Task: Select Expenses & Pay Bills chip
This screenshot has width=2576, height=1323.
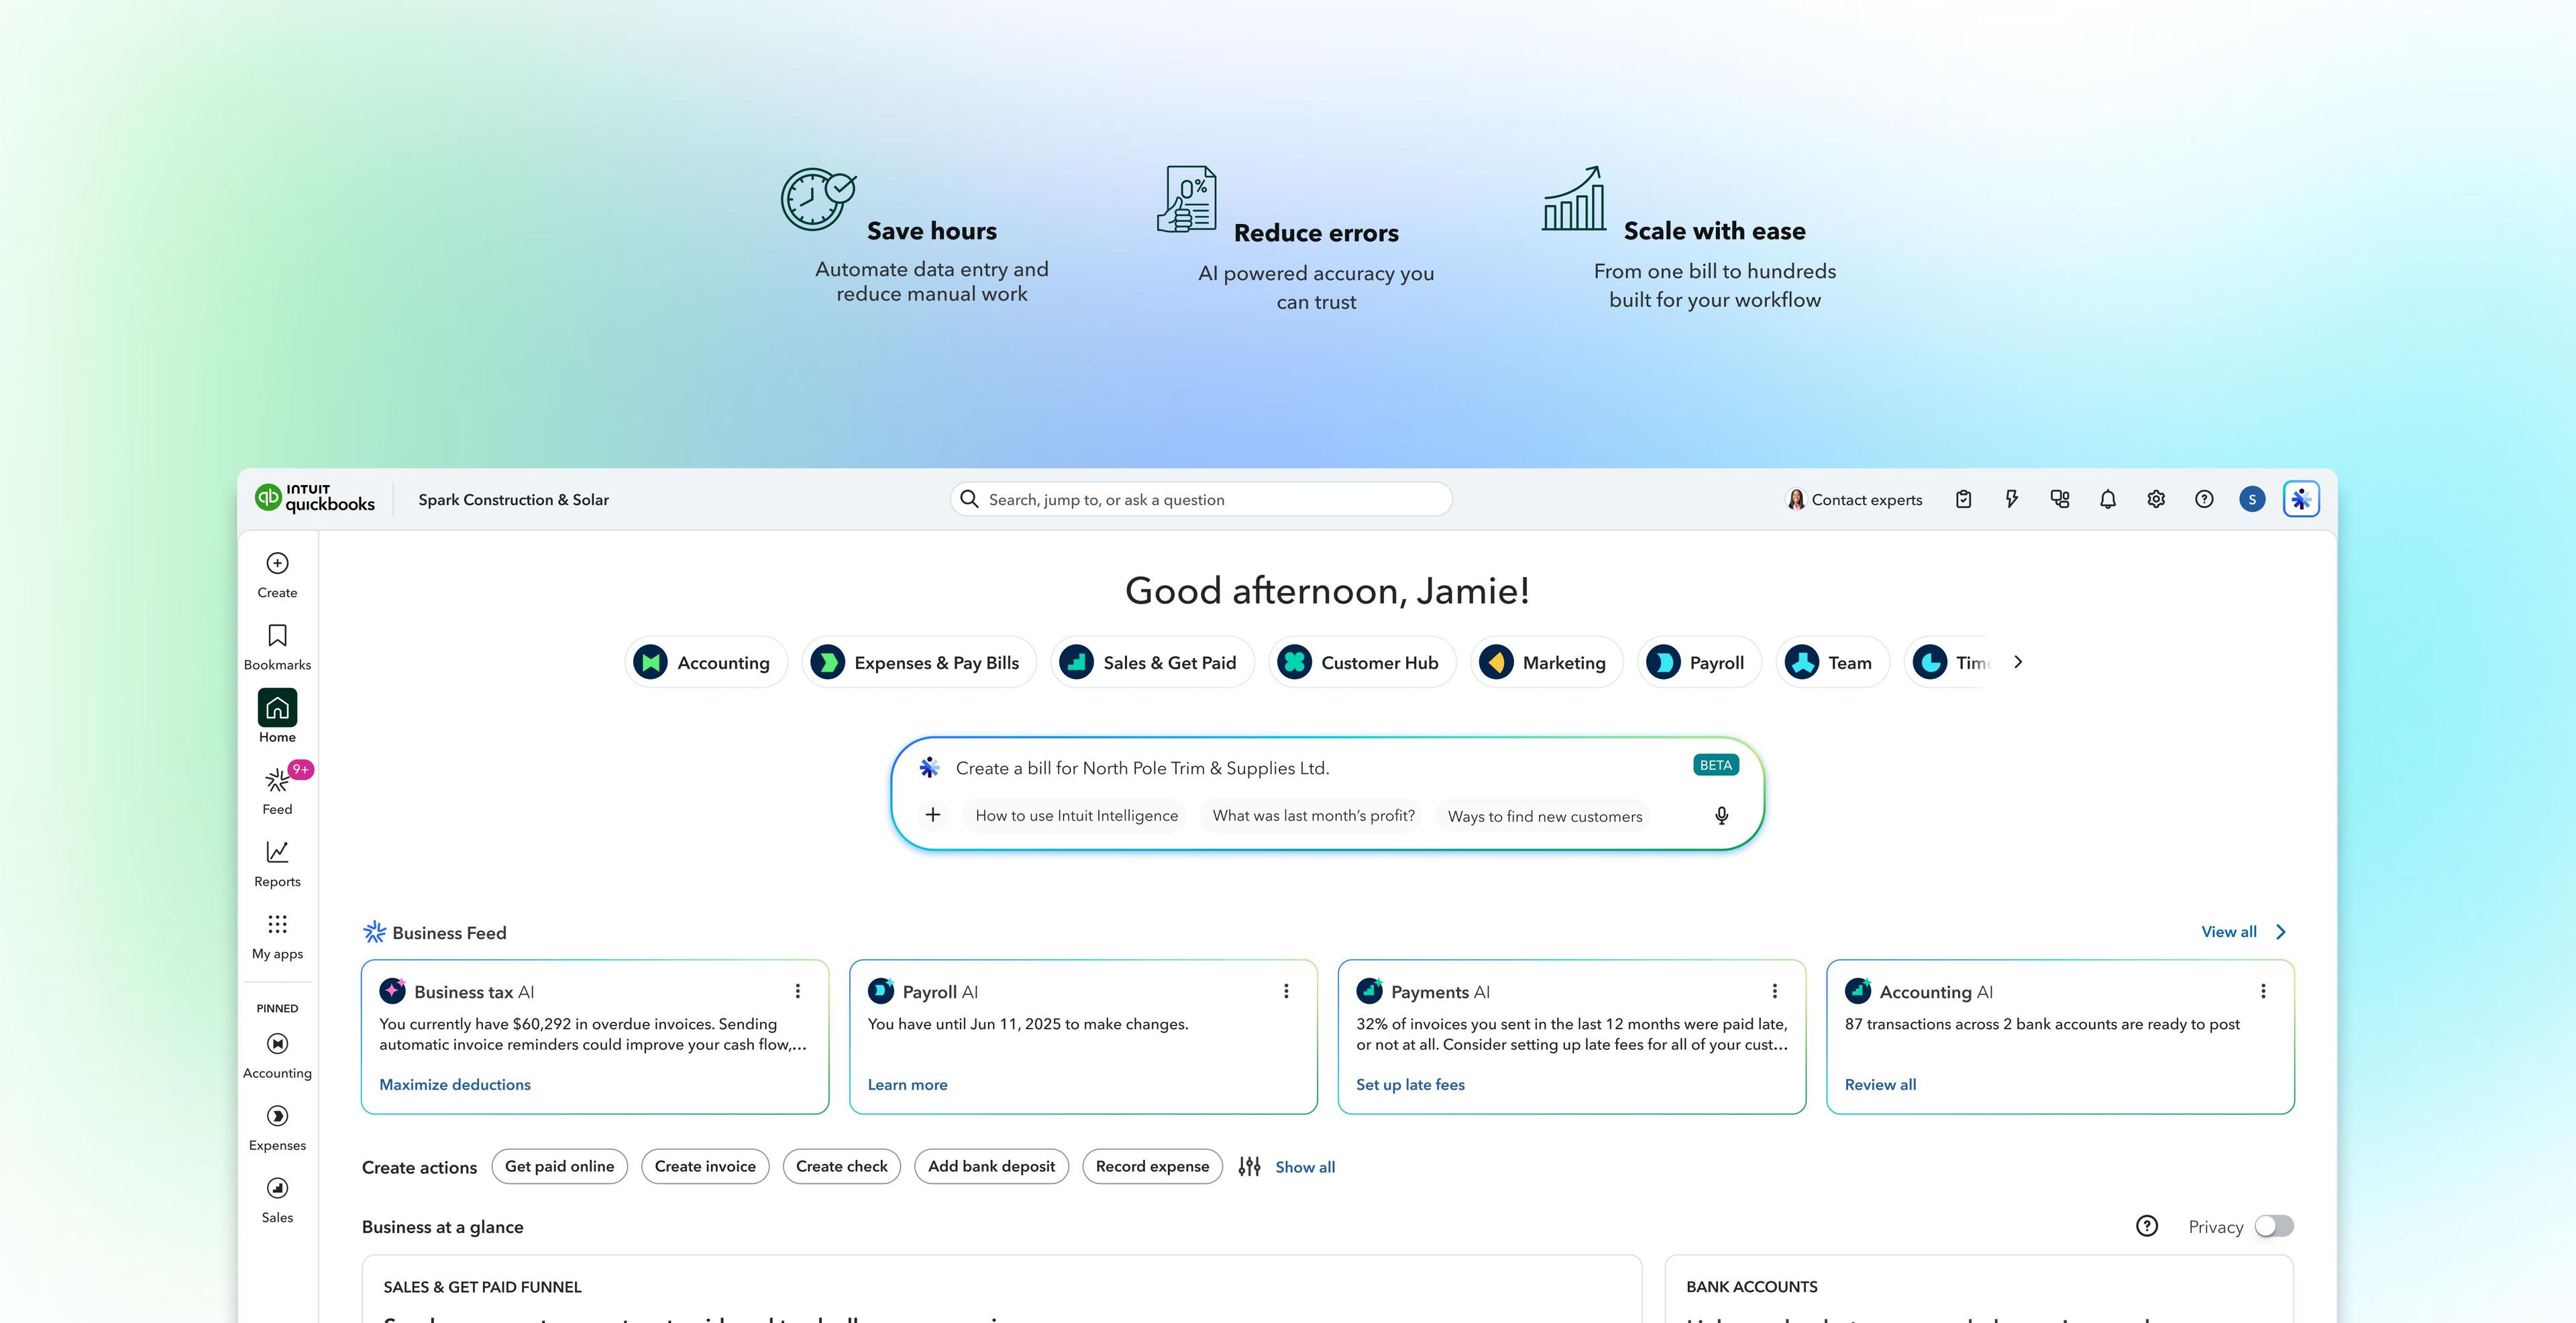Action: tap(919, 662)
